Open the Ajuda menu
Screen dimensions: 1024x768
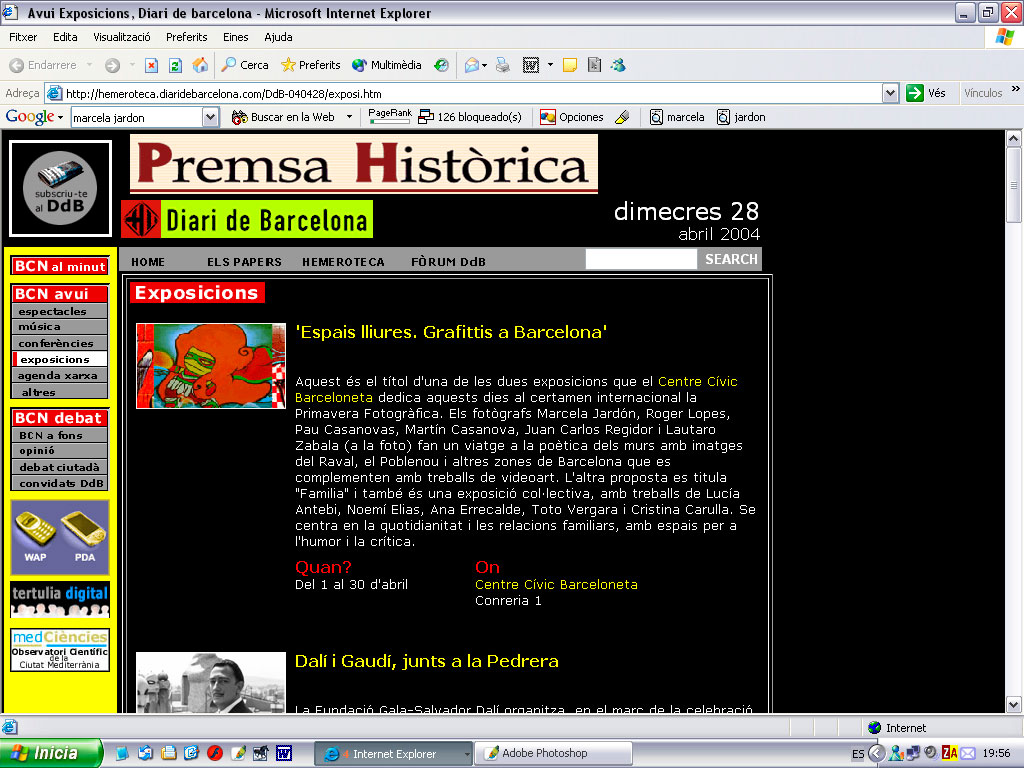[278, 37]
